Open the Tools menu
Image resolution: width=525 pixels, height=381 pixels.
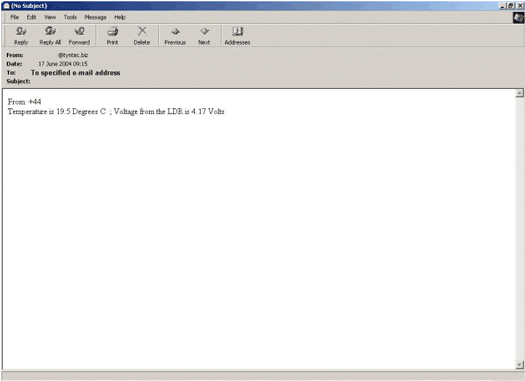click(70, 17)
